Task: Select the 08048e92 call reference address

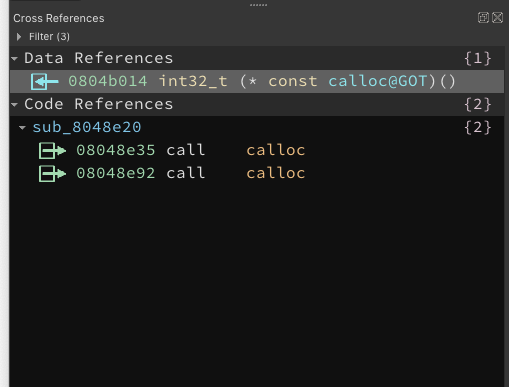Action: pos(115,173)
